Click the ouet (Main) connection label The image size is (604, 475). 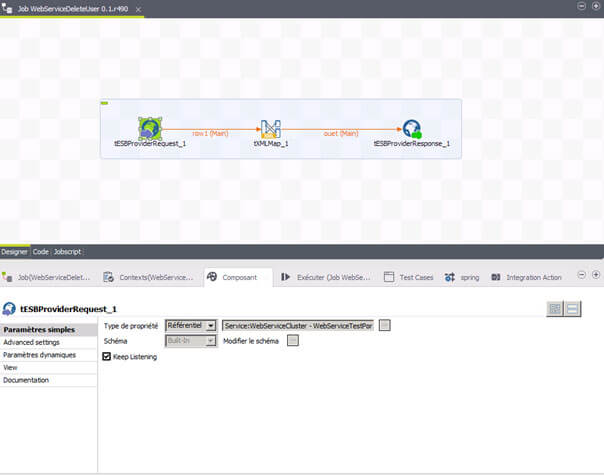[x=341, y=133]
